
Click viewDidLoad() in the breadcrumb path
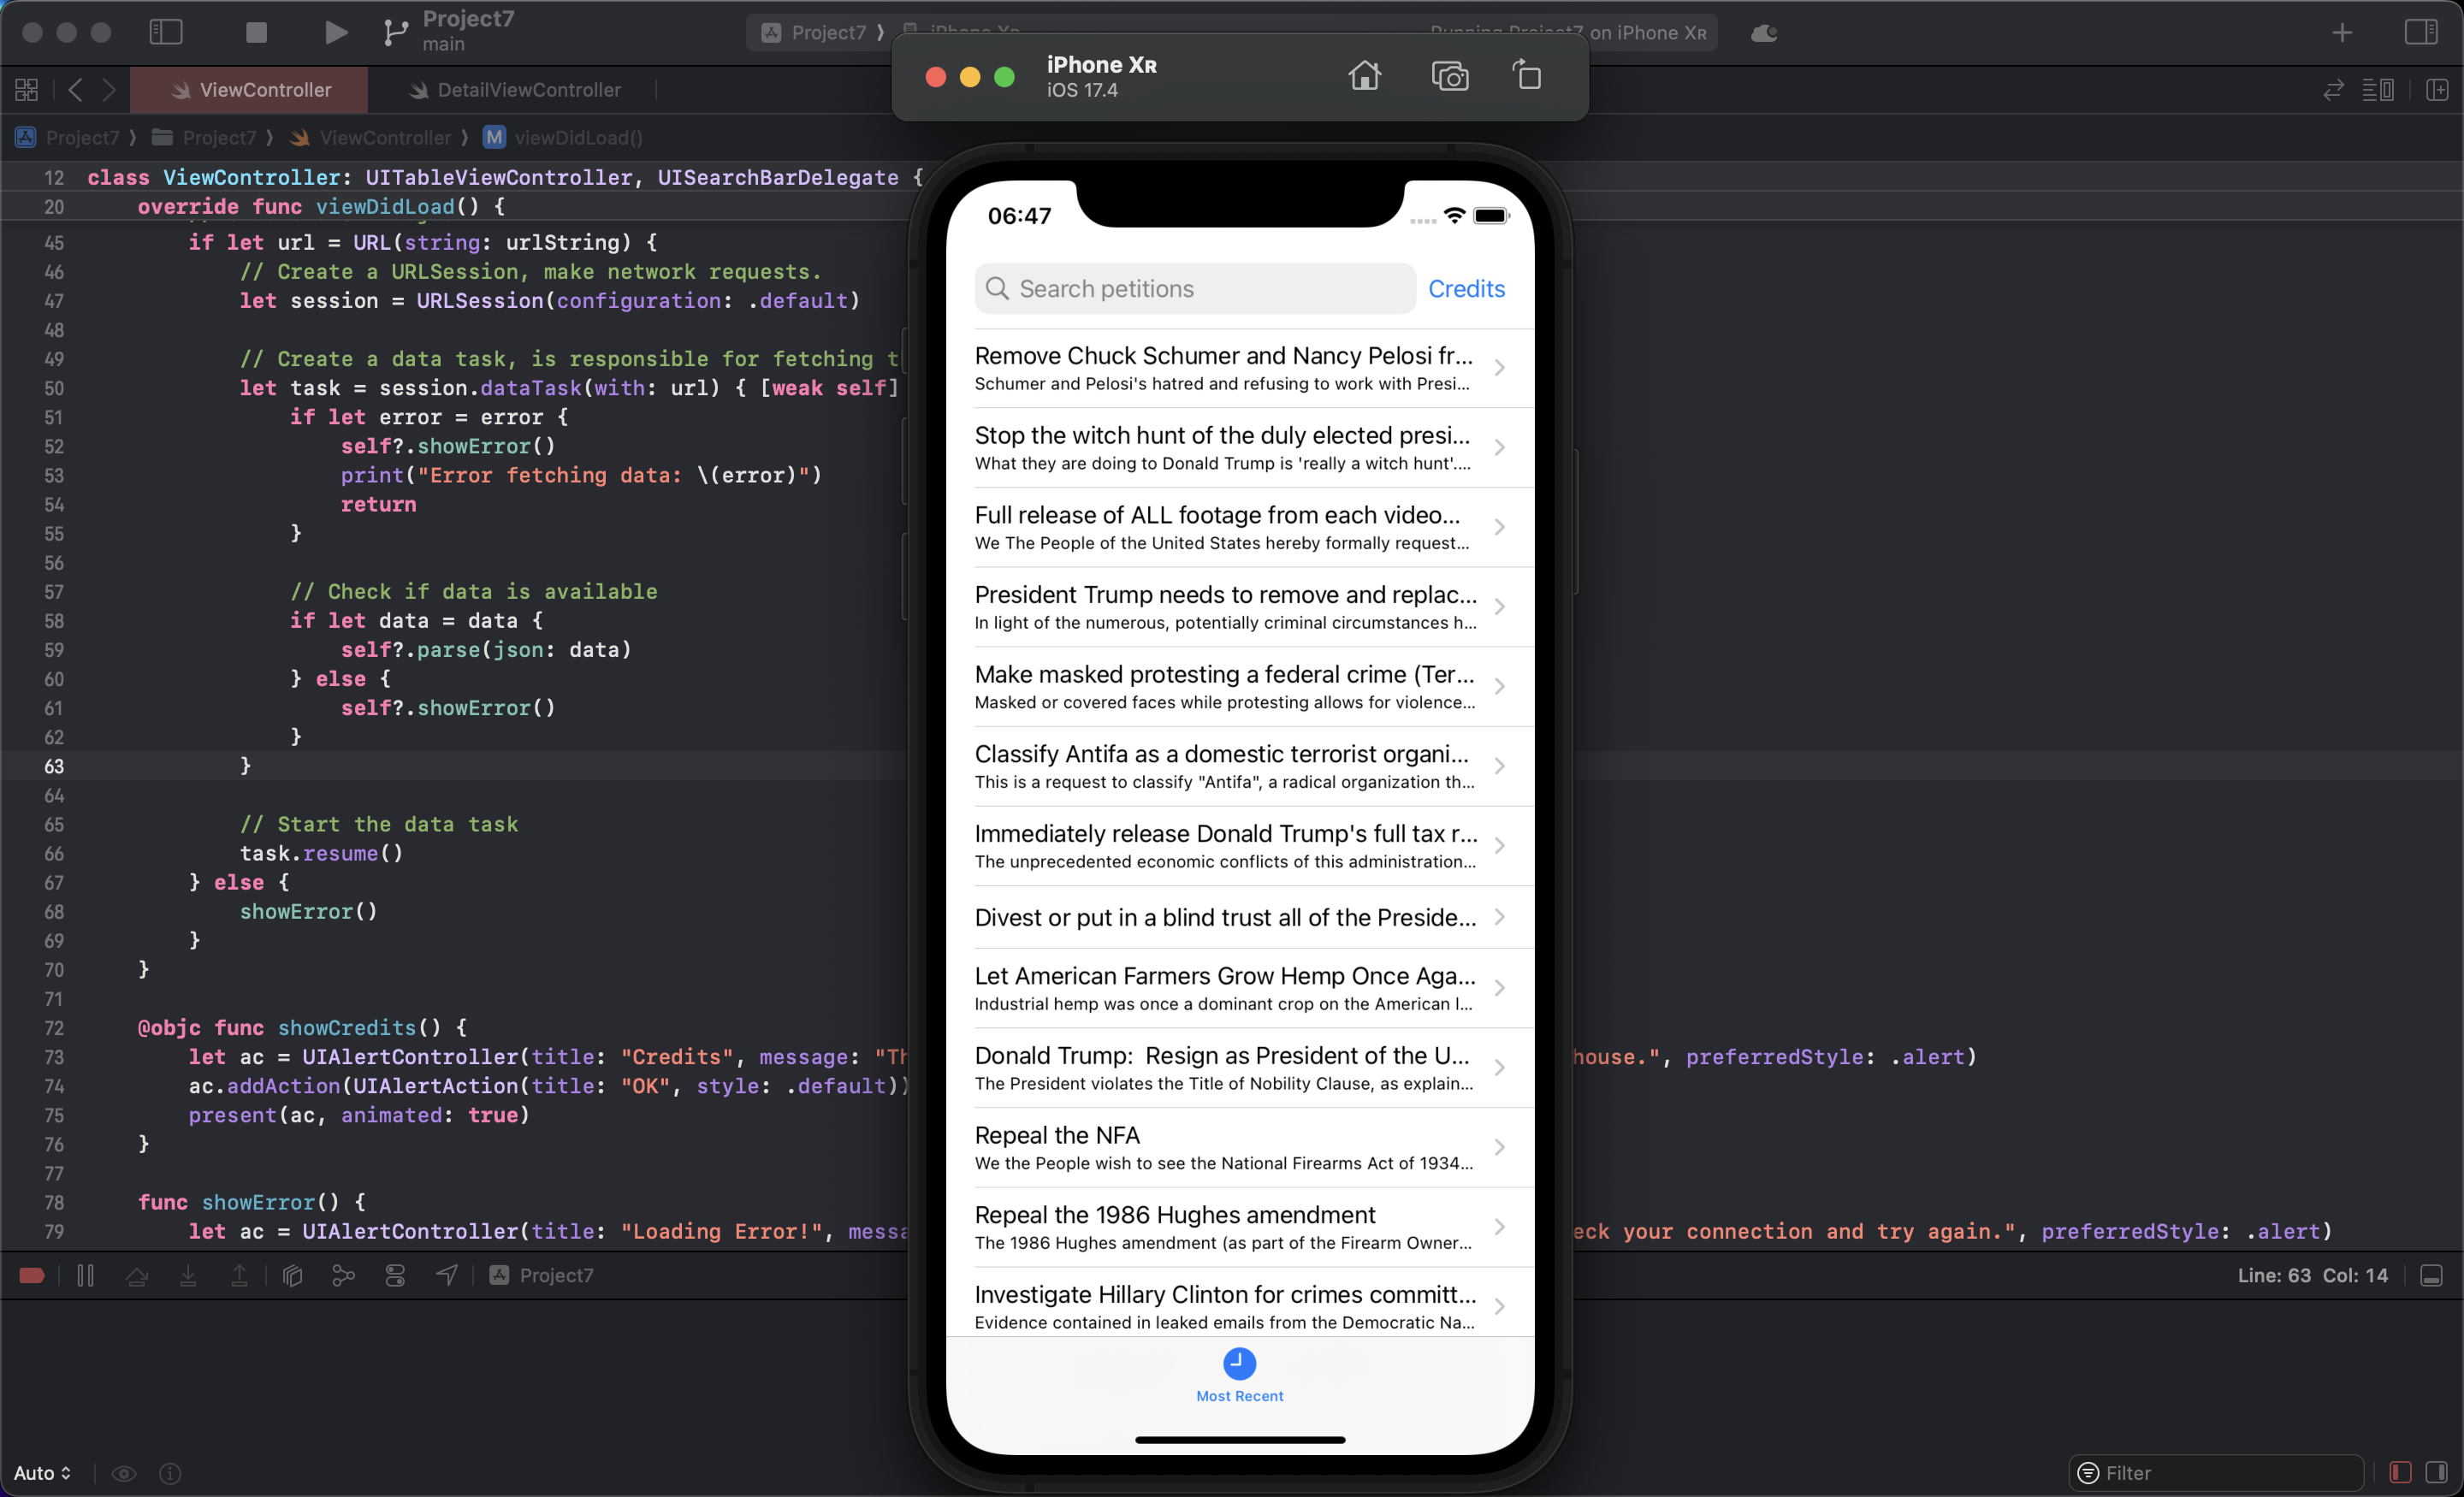tap(577, 138)
